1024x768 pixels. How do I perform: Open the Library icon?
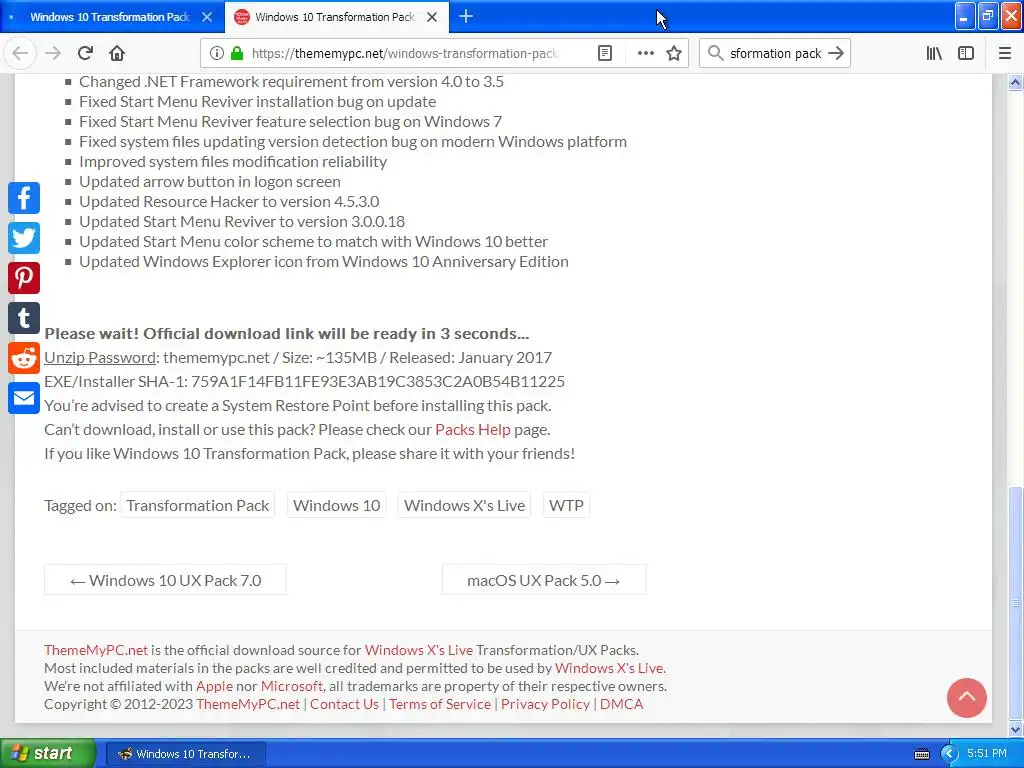[935, 54]
